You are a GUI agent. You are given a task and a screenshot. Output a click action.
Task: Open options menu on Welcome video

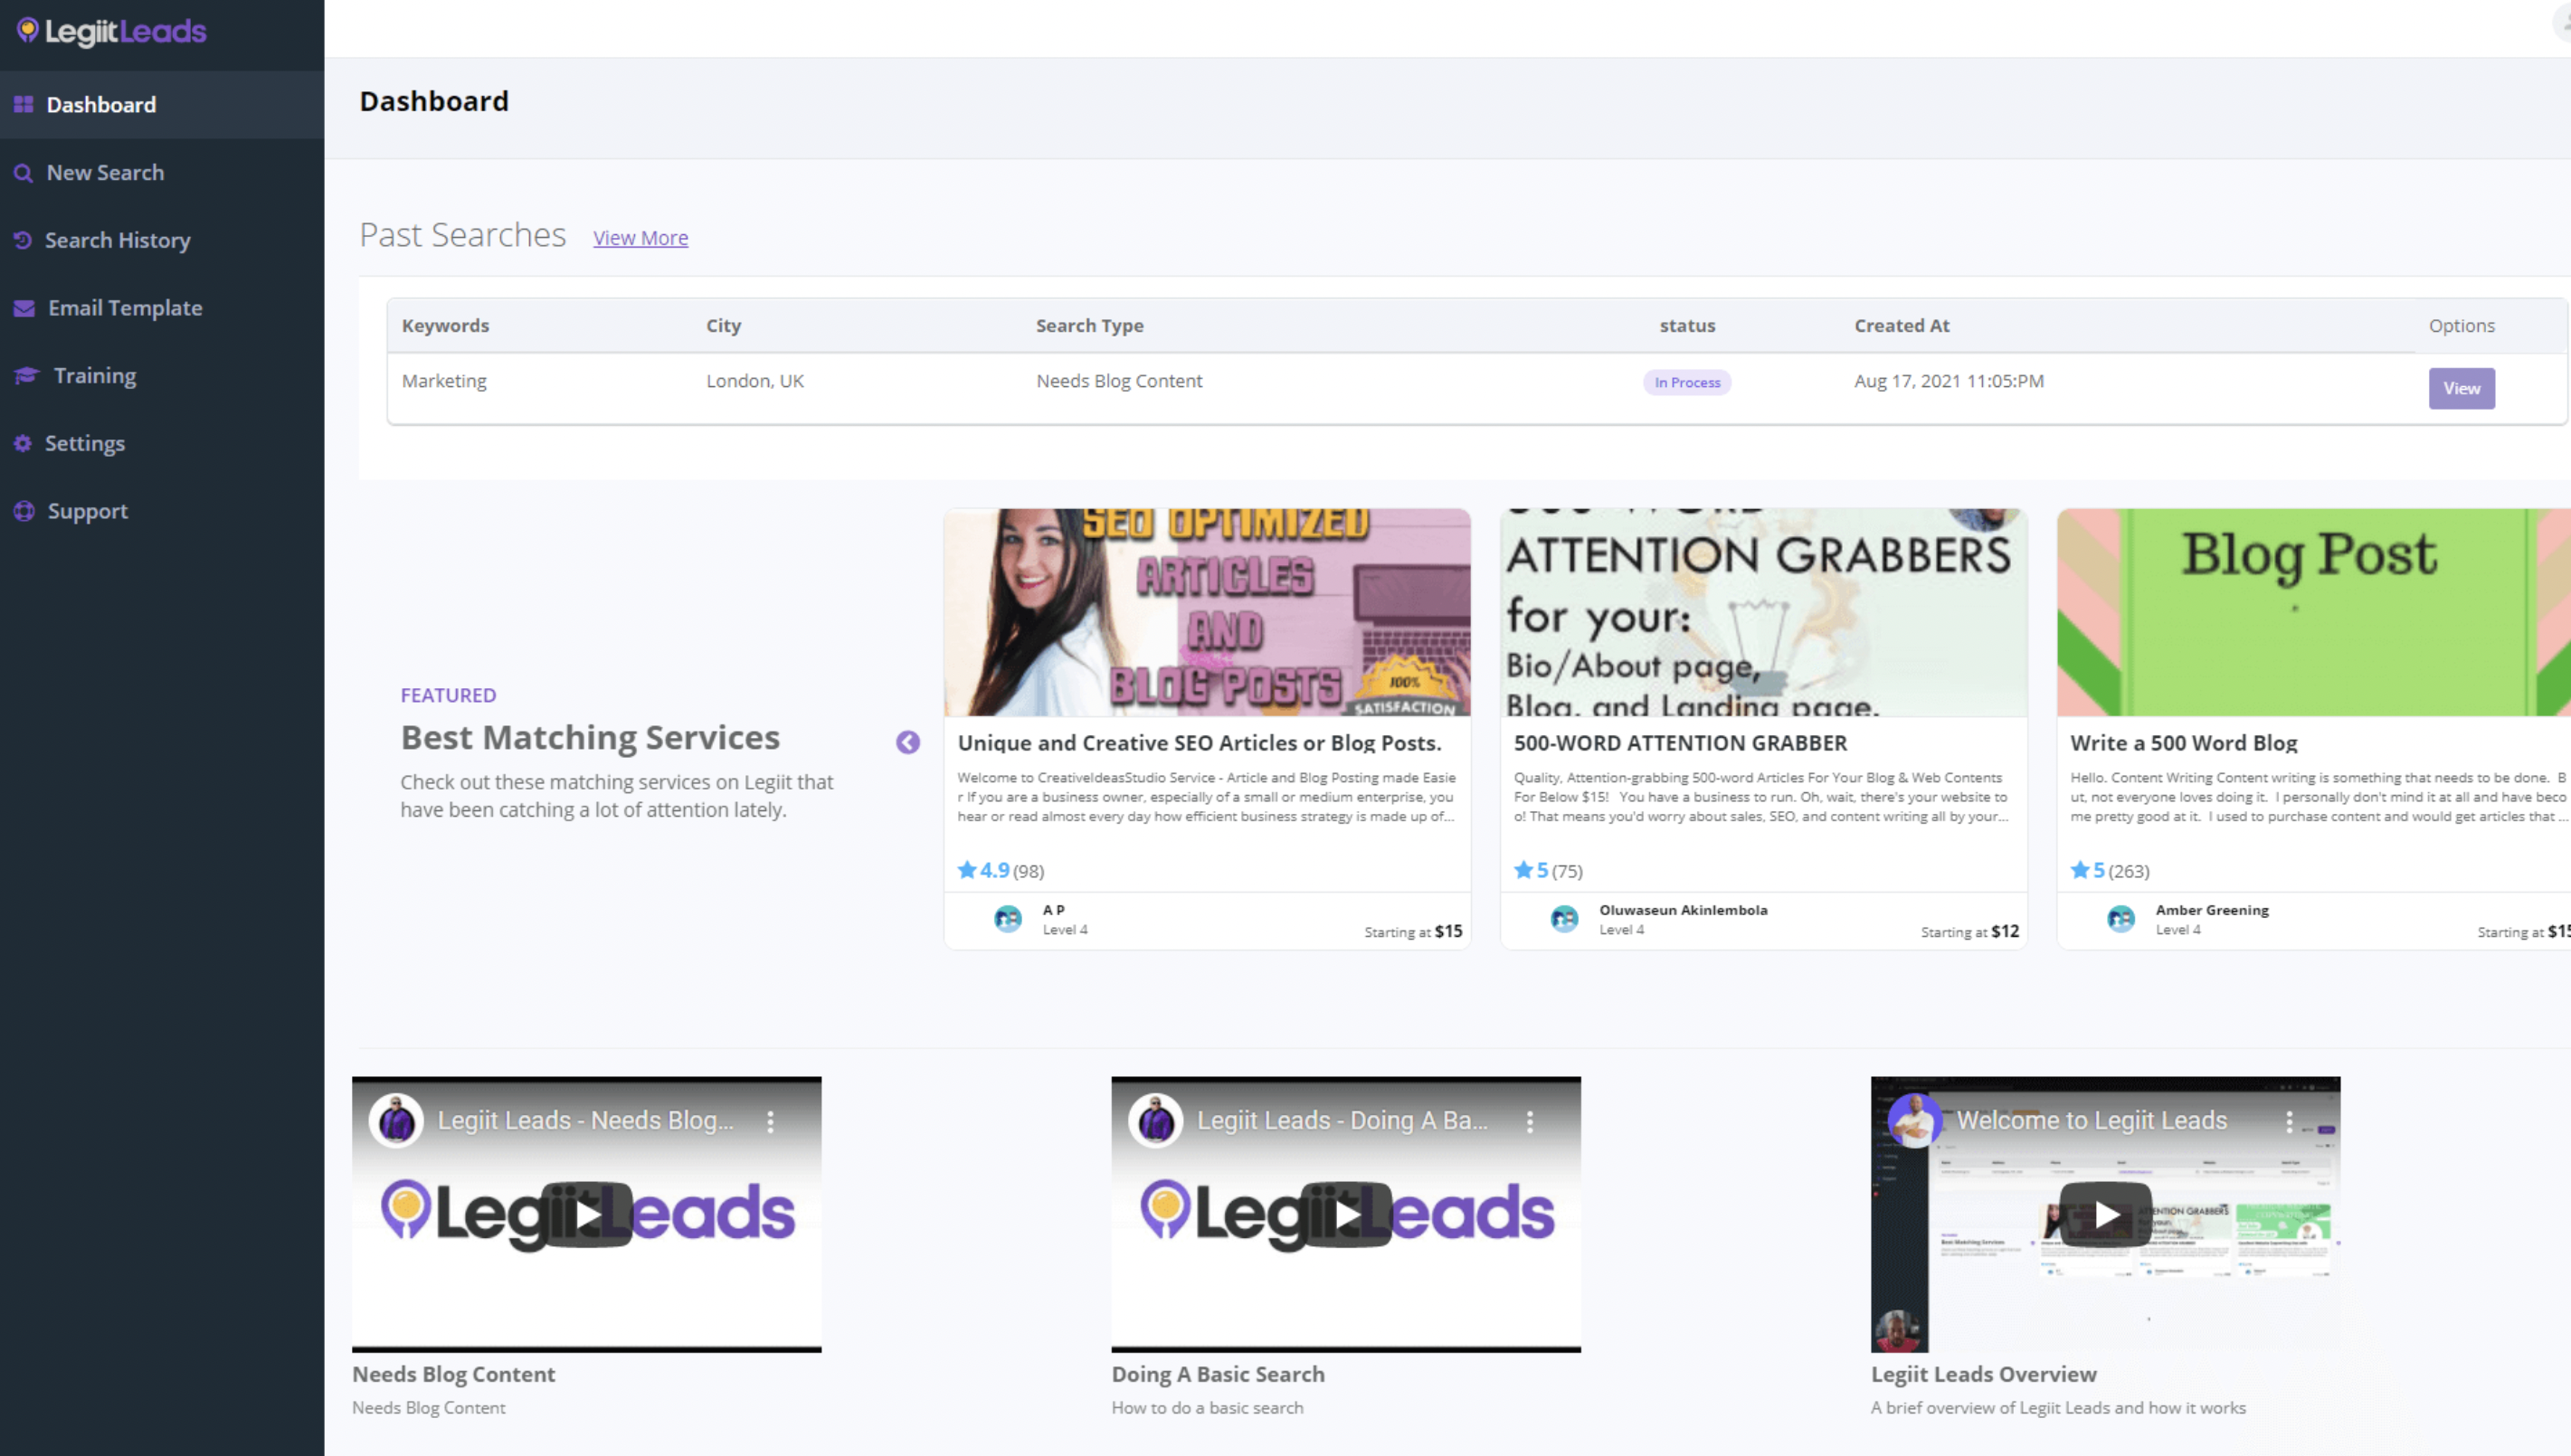(2288, 1121)
